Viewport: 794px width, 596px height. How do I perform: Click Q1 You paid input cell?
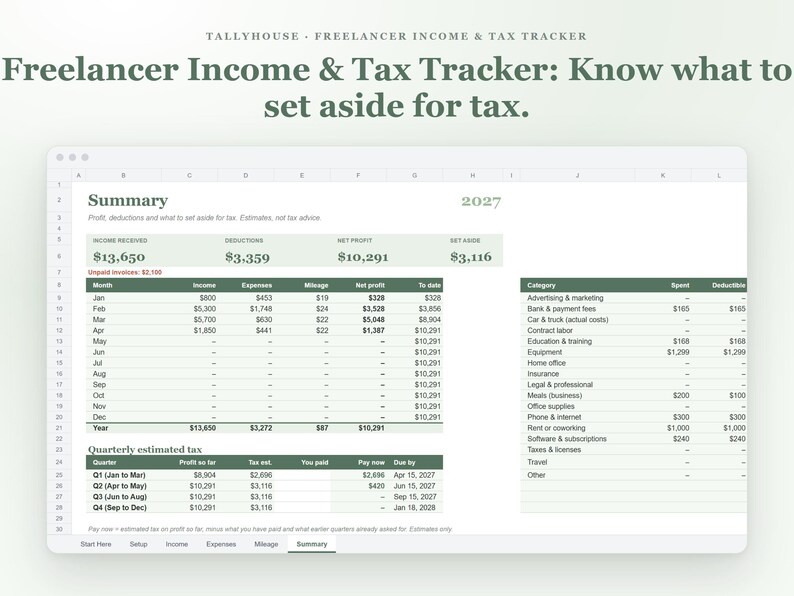click(303, 475)
